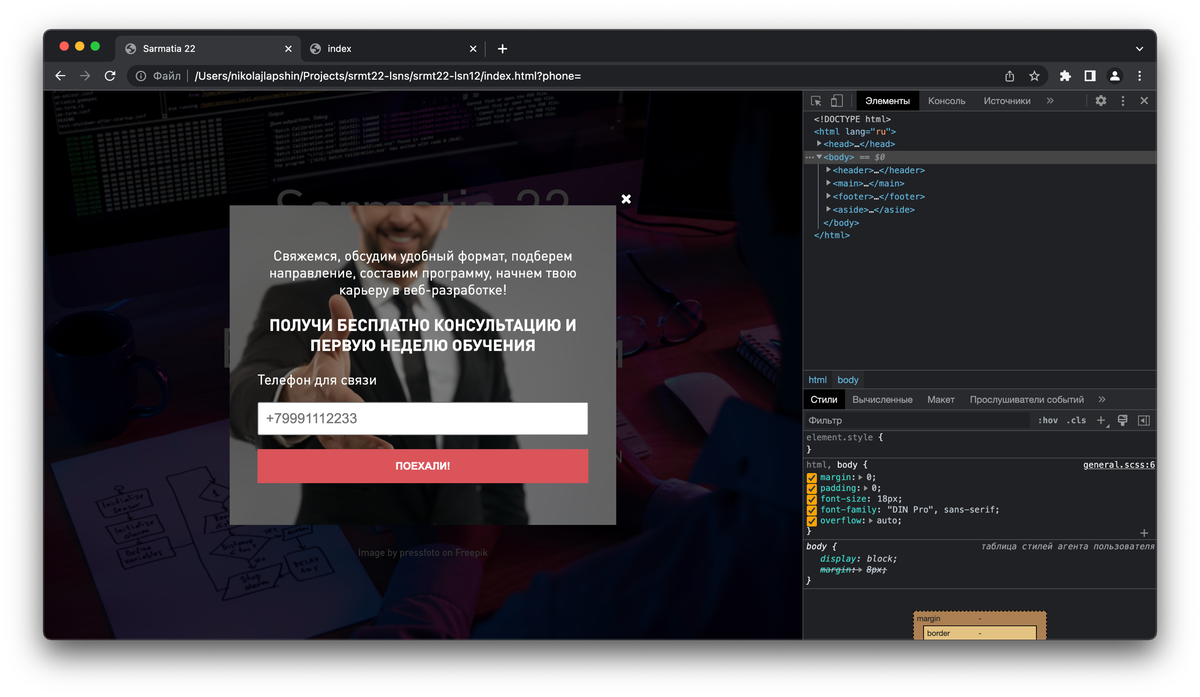
Task: Collapse the body element in DOM tree
Action: pyautogui.click(x=820, y=157)
